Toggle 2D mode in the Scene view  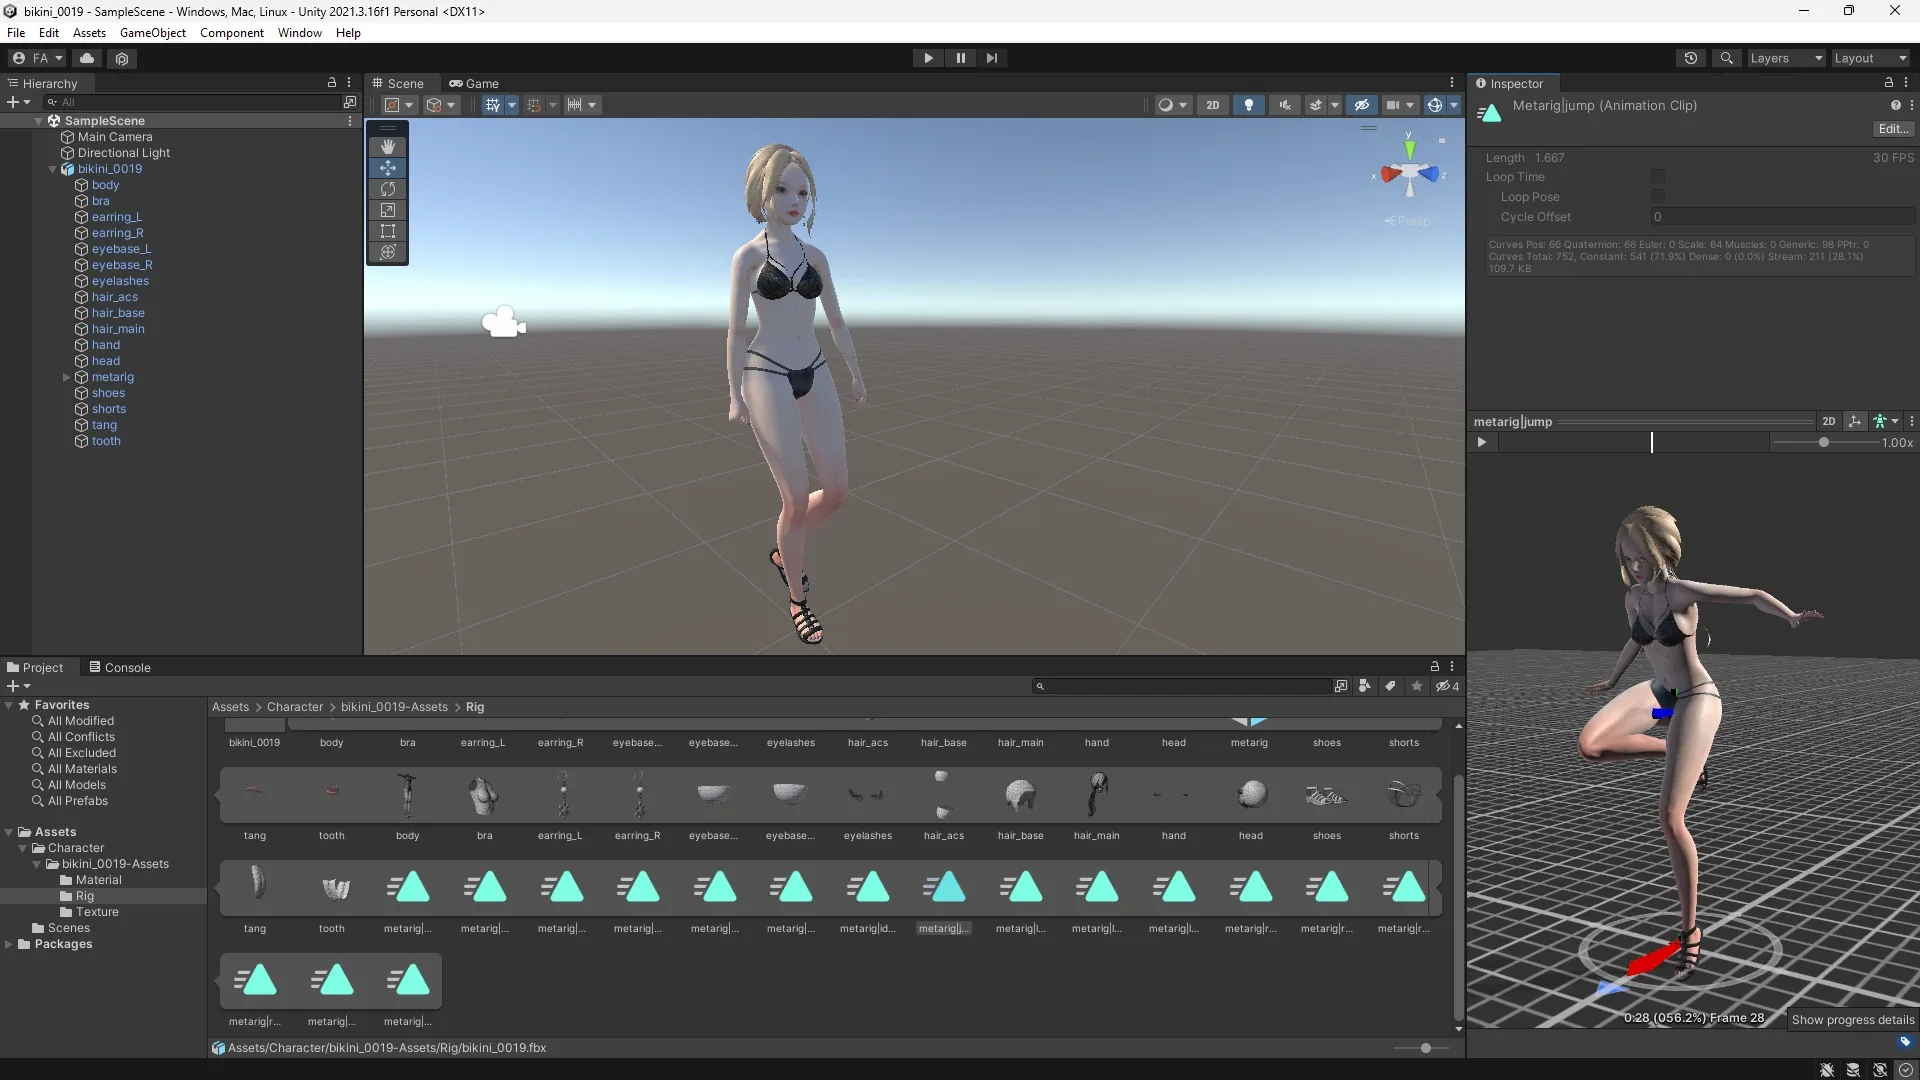click(x=1213, y=104)
